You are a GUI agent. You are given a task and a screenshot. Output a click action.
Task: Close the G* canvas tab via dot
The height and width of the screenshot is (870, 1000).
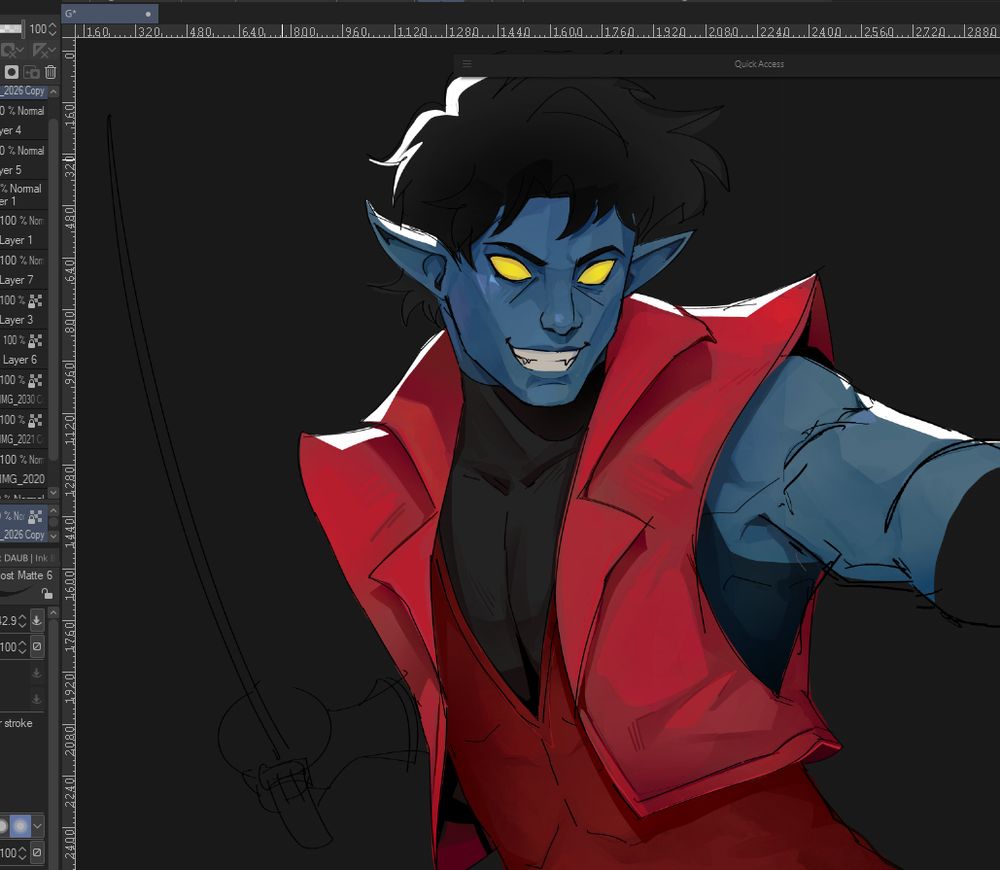148,13
